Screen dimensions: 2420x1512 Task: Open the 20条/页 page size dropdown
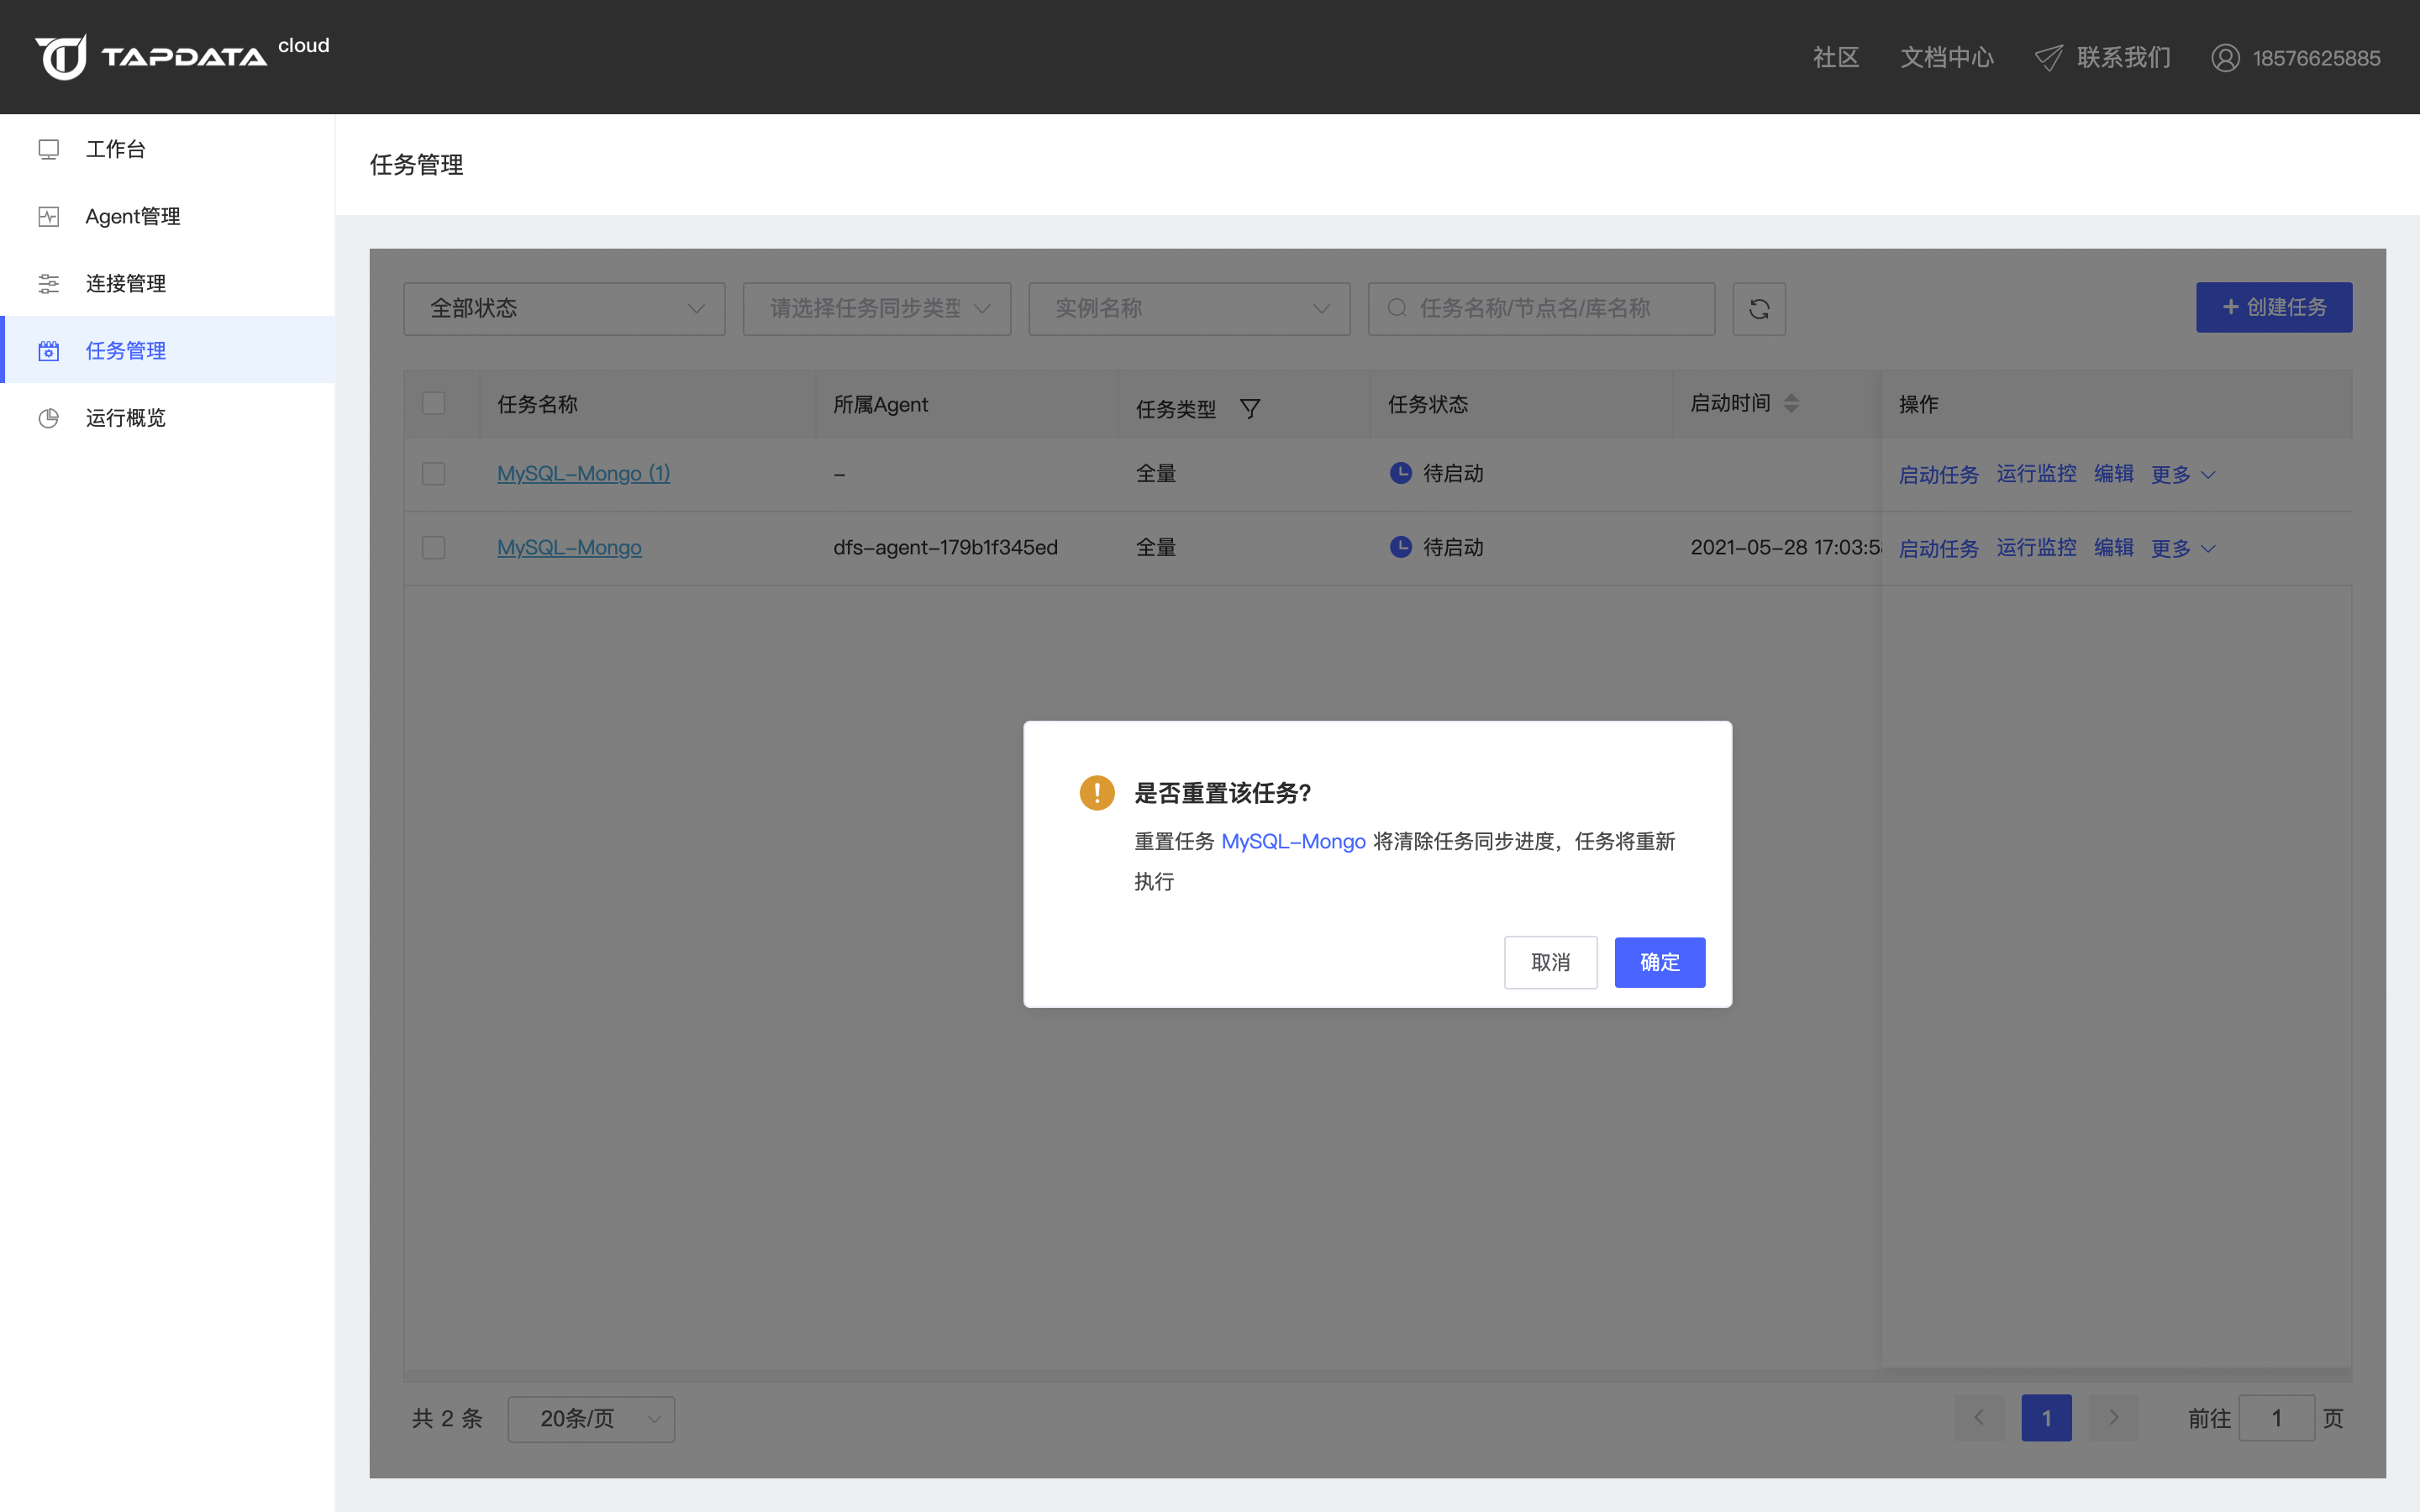point(591,1418)
